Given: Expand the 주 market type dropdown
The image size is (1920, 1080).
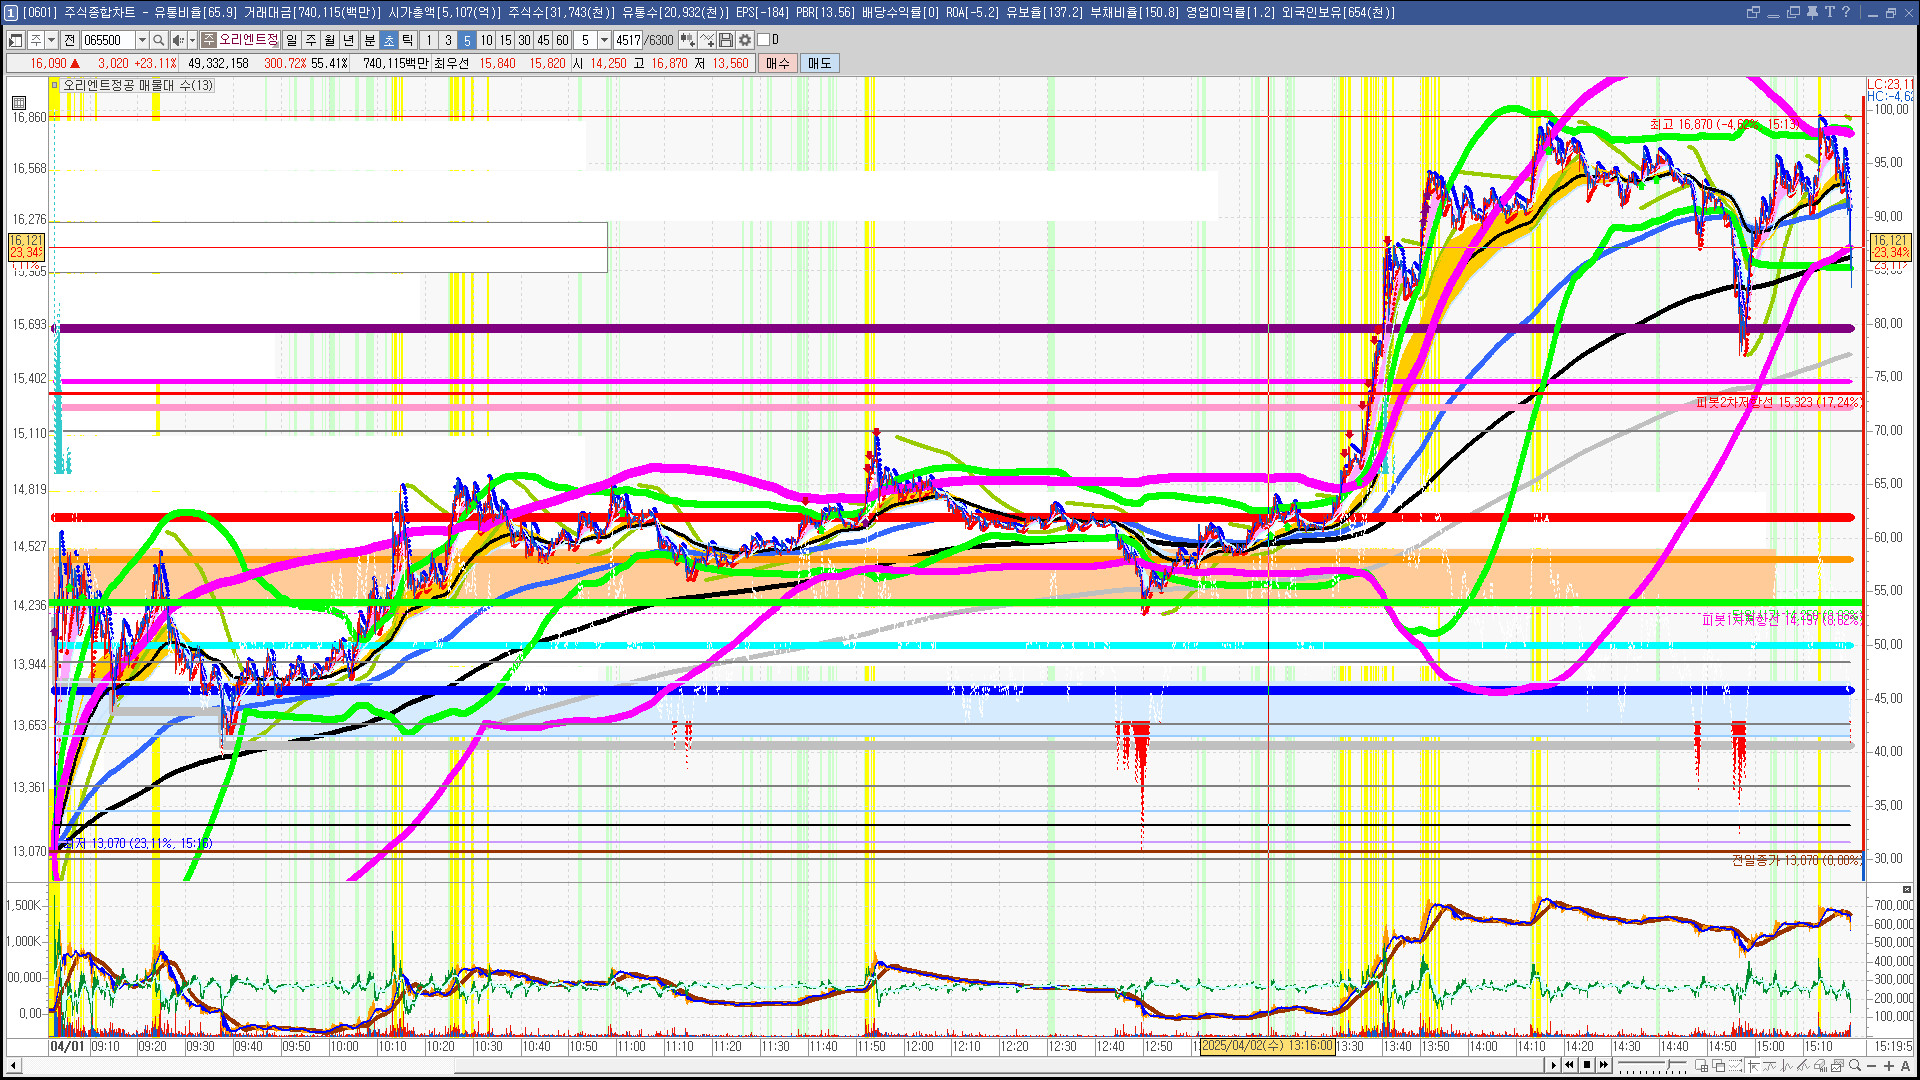Looking at the screenshot, I should (x=51, y=40).
